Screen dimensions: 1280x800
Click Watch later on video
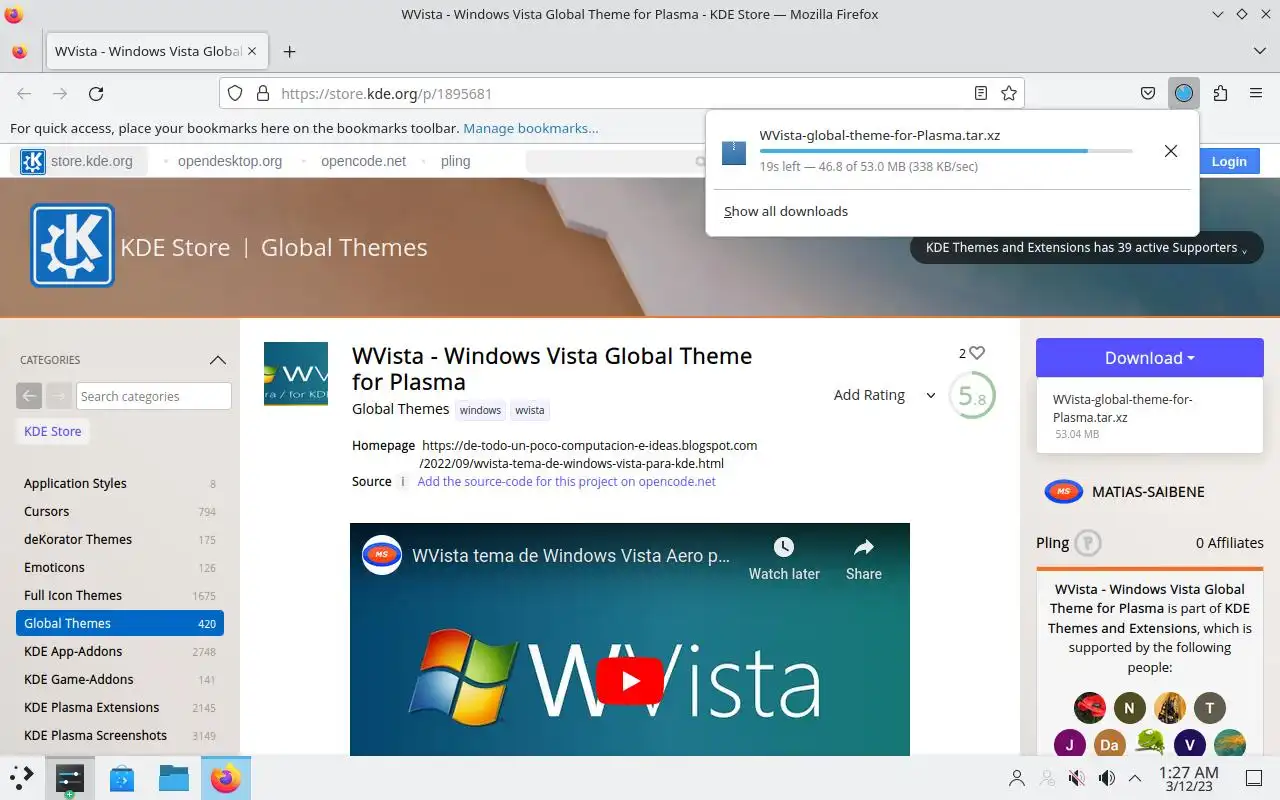784,559
